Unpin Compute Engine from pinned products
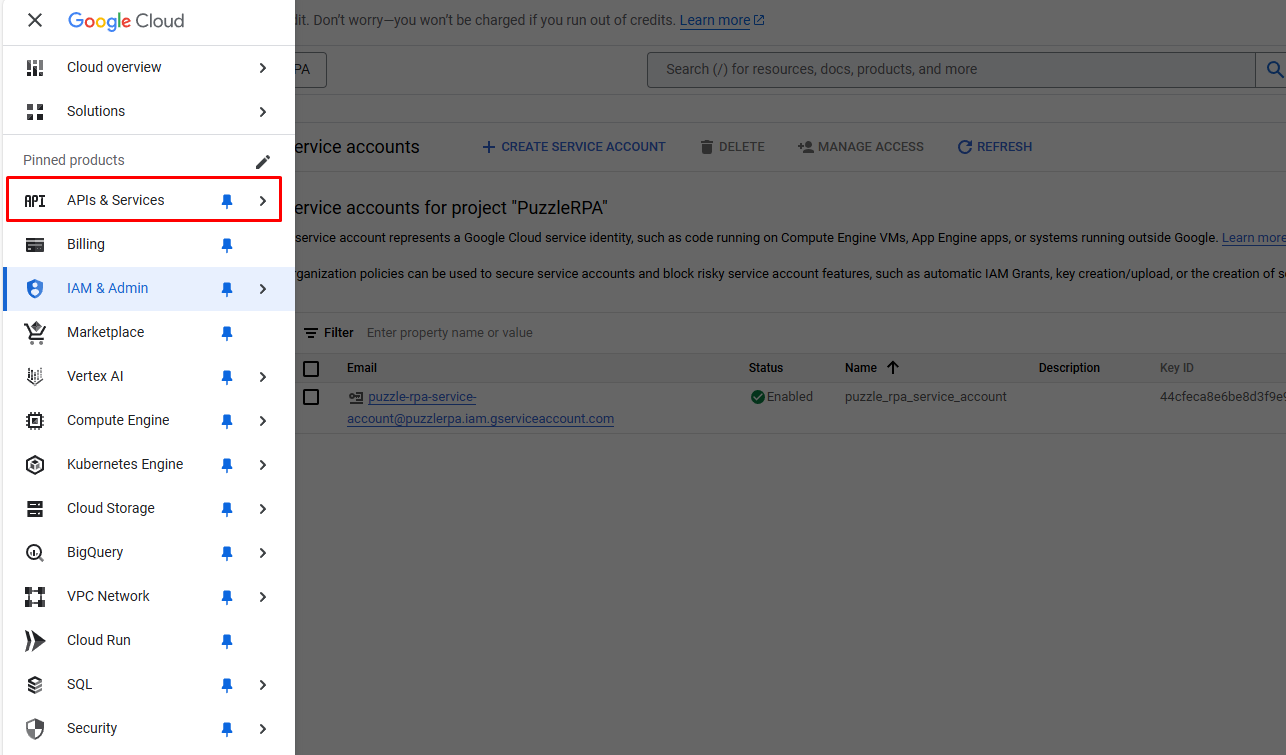This screenshot has width=1286, height=755. click(x=227, y=421)
